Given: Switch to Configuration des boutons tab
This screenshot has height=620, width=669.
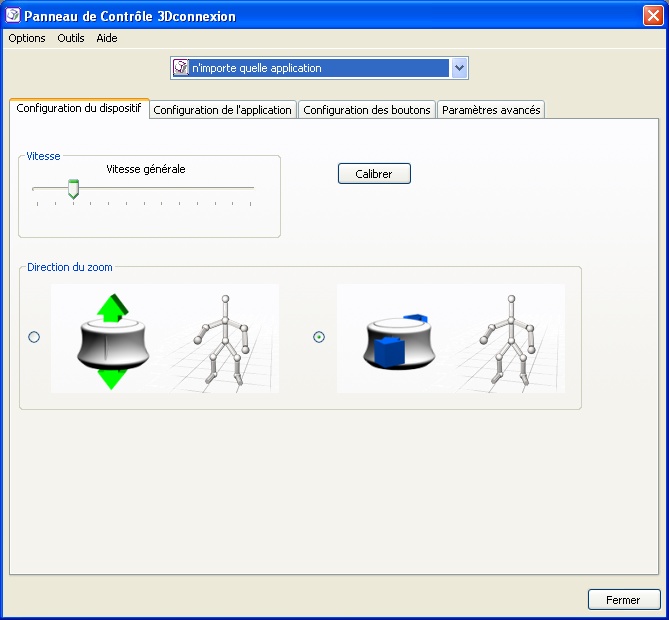Looking at the screenshot, I should pos(366,110).
